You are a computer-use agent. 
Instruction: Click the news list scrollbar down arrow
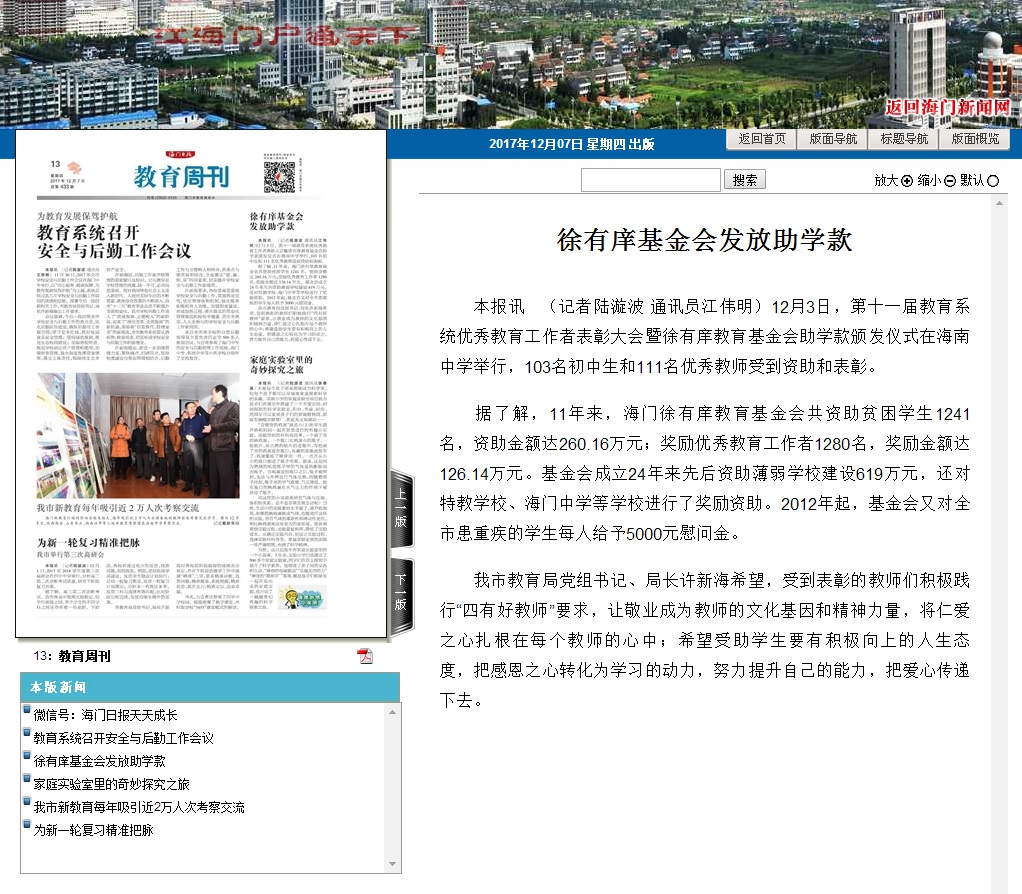pyautogui.click(x=392, y=865)
